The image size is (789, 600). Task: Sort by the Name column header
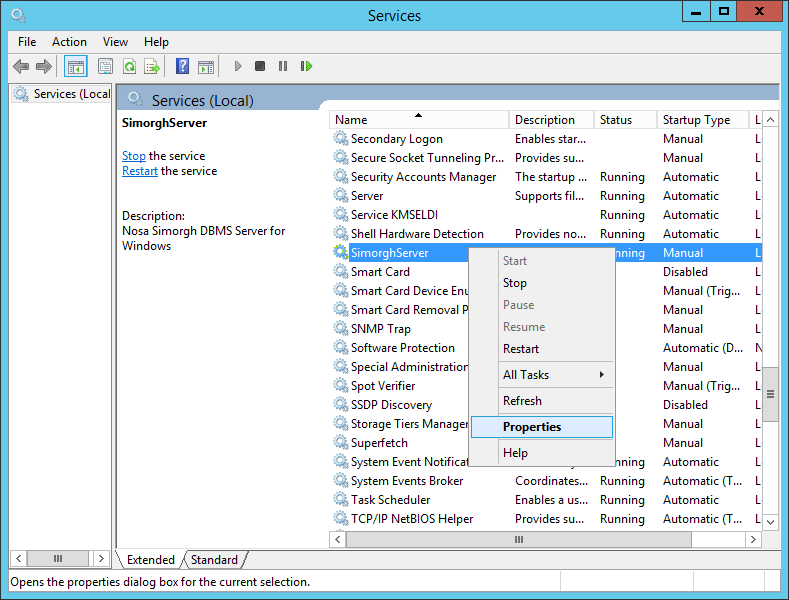(419, 120)
